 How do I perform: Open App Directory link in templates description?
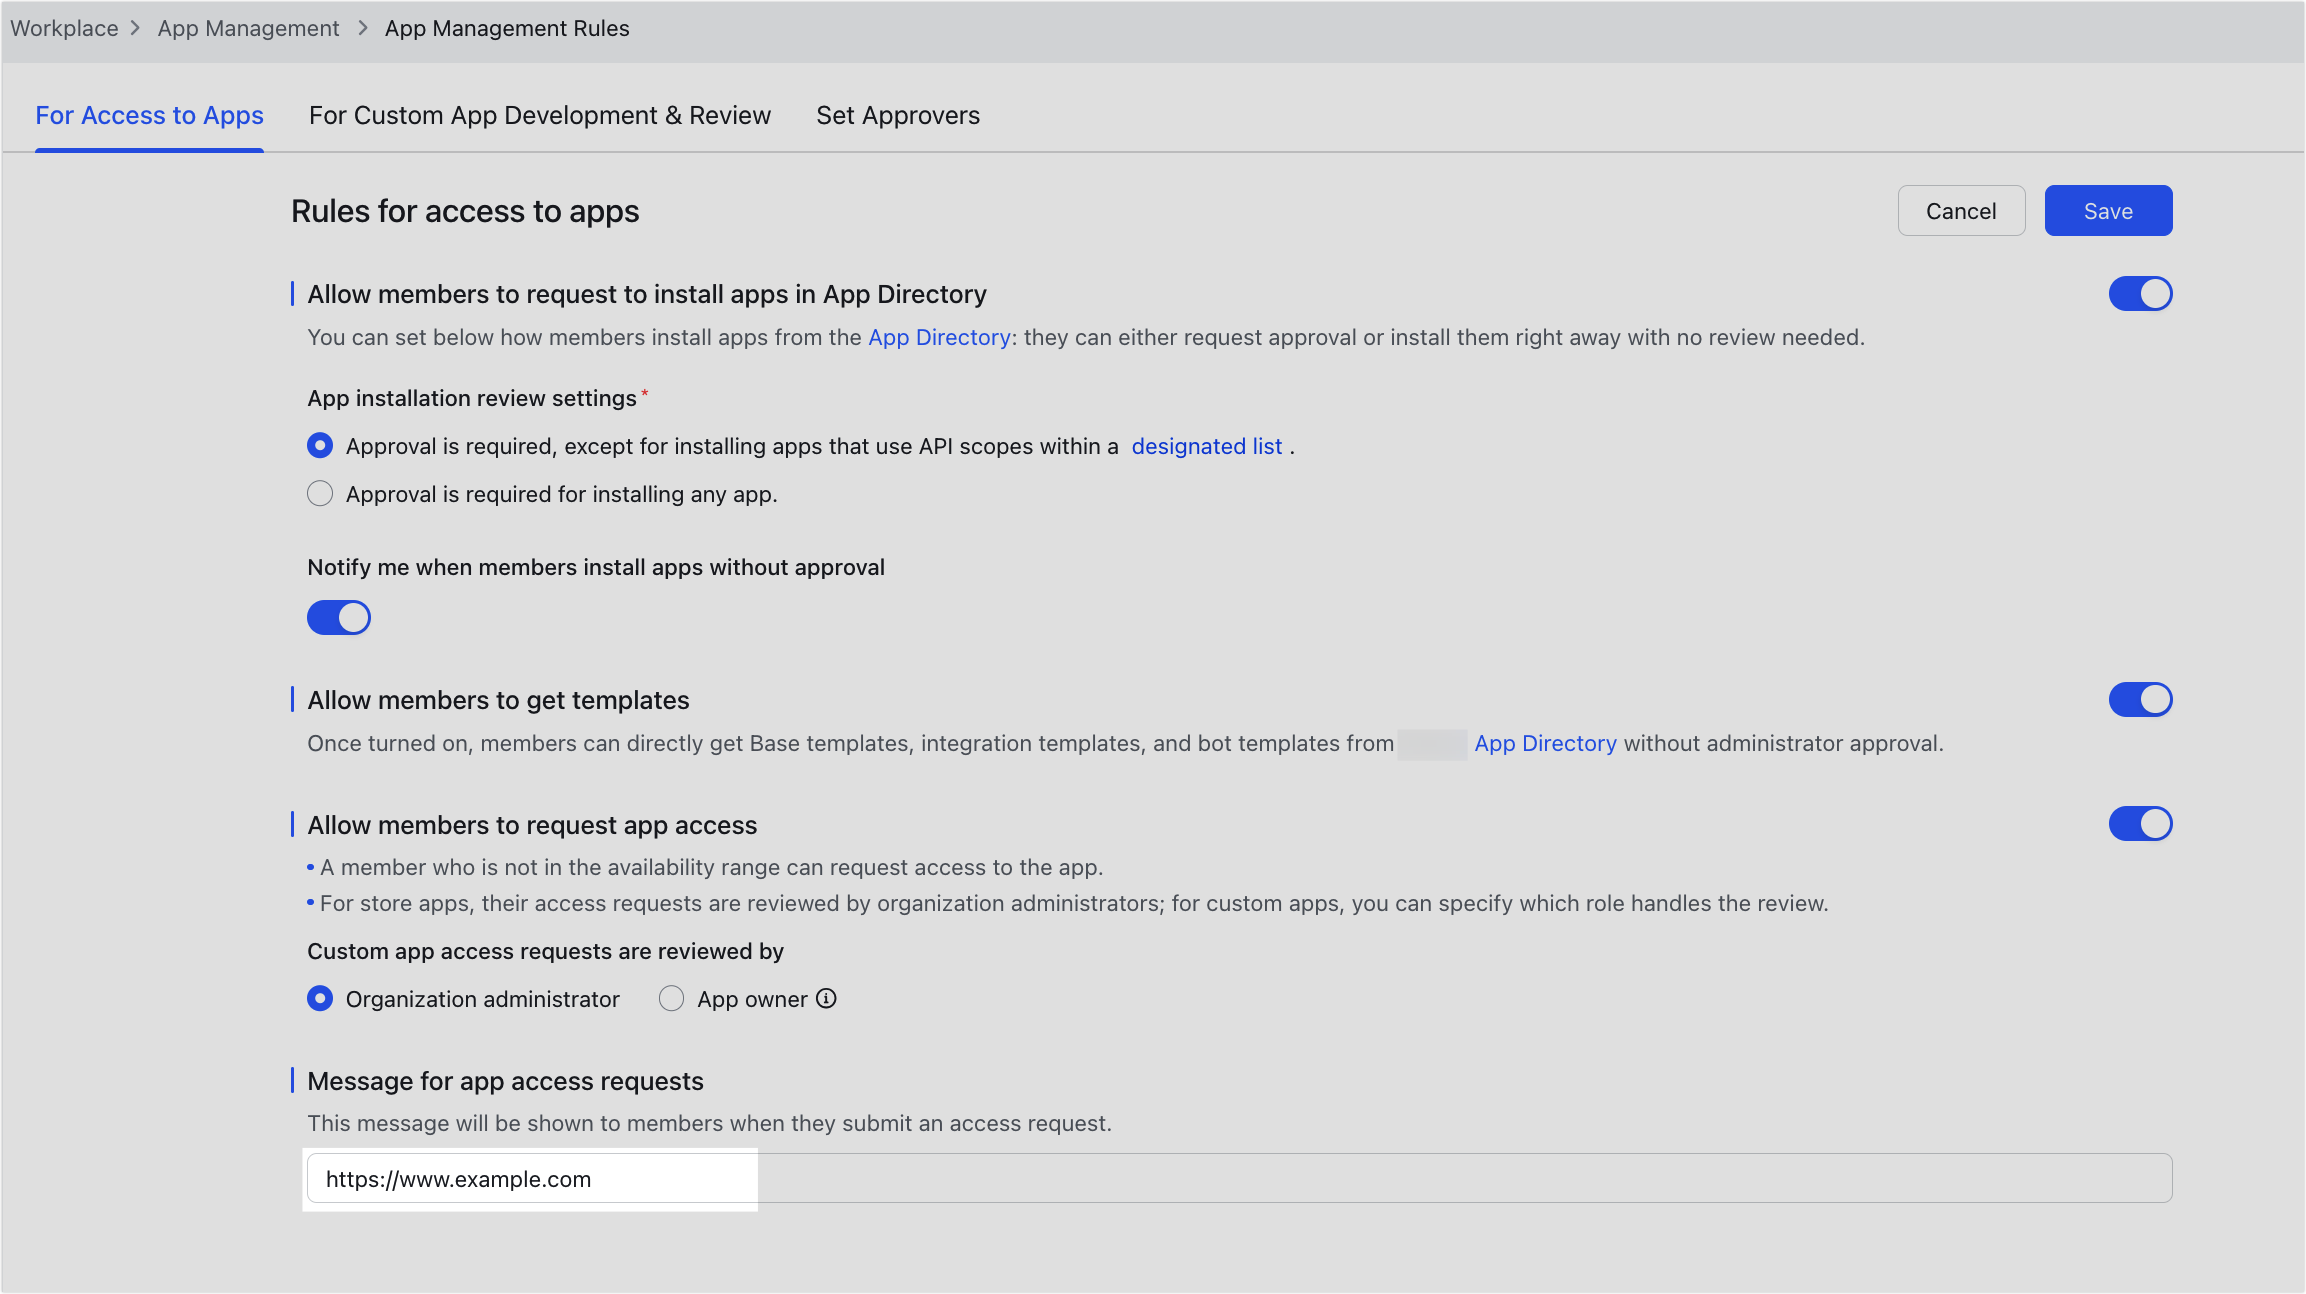pyautogui.click(x=1545, y=743)
